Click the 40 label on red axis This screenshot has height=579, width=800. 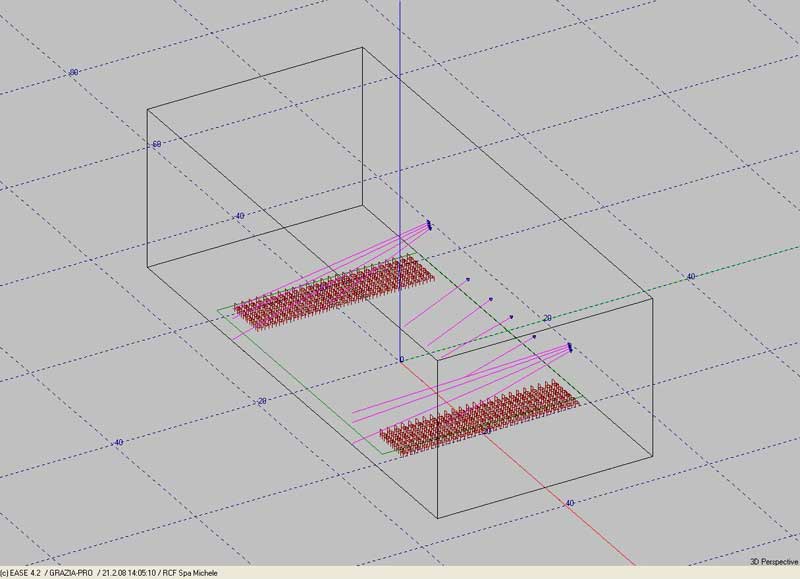570,503
